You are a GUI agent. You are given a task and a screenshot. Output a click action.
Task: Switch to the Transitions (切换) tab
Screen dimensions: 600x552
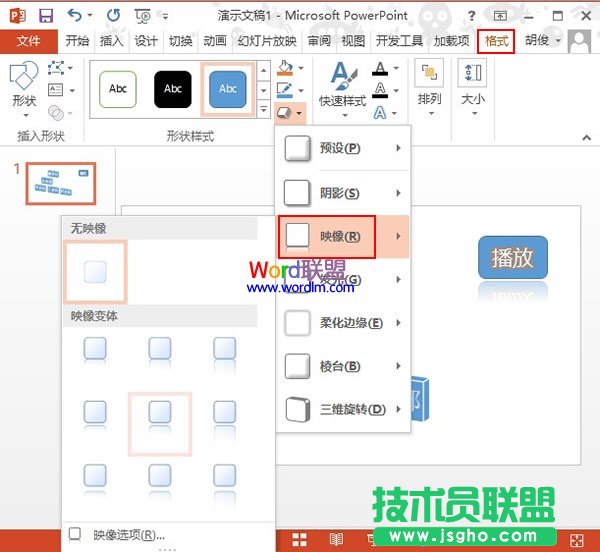180,41
